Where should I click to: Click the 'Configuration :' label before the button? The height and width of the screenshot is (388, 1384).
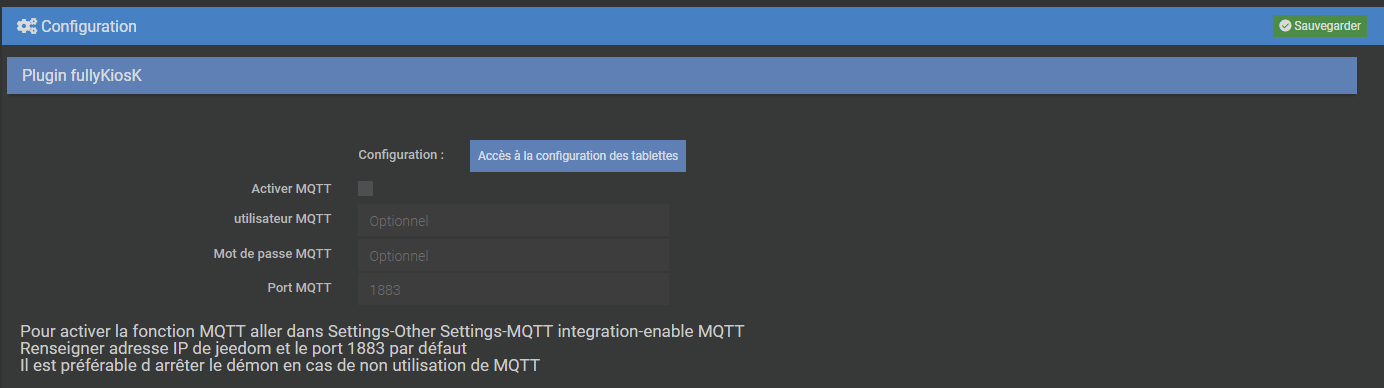tap(401, 155)
